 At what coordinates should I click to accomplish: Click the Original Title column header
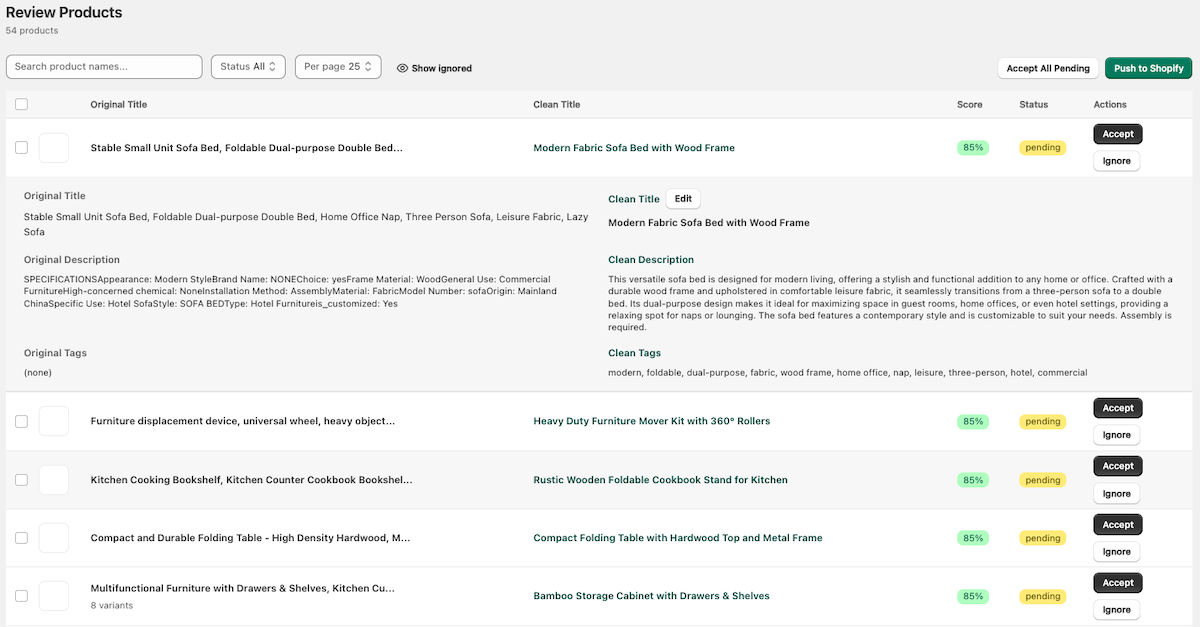[x=119, y=104]
